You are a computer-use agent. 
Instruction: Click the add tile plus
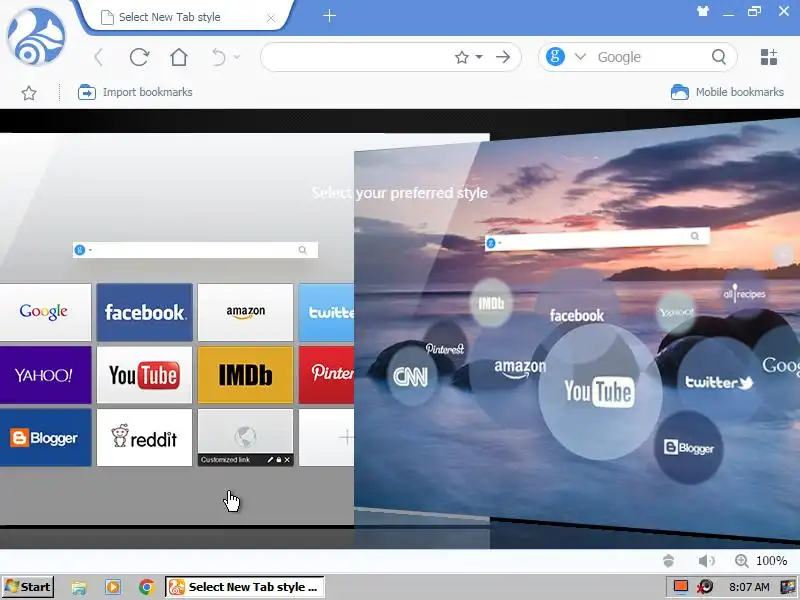(327, 438)
